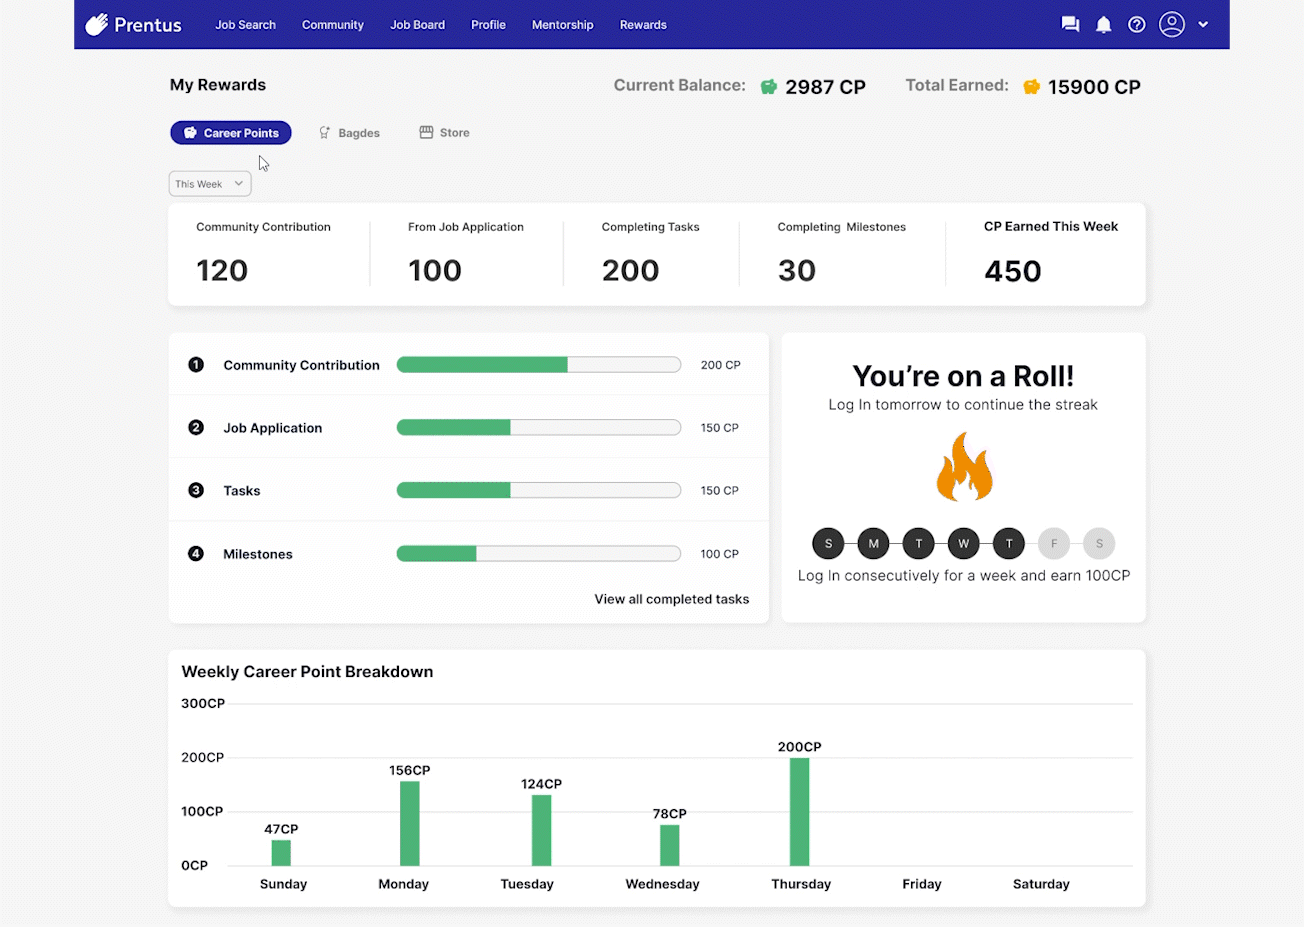
Task: Switch to the Store tab
Action: pos(444,133)
